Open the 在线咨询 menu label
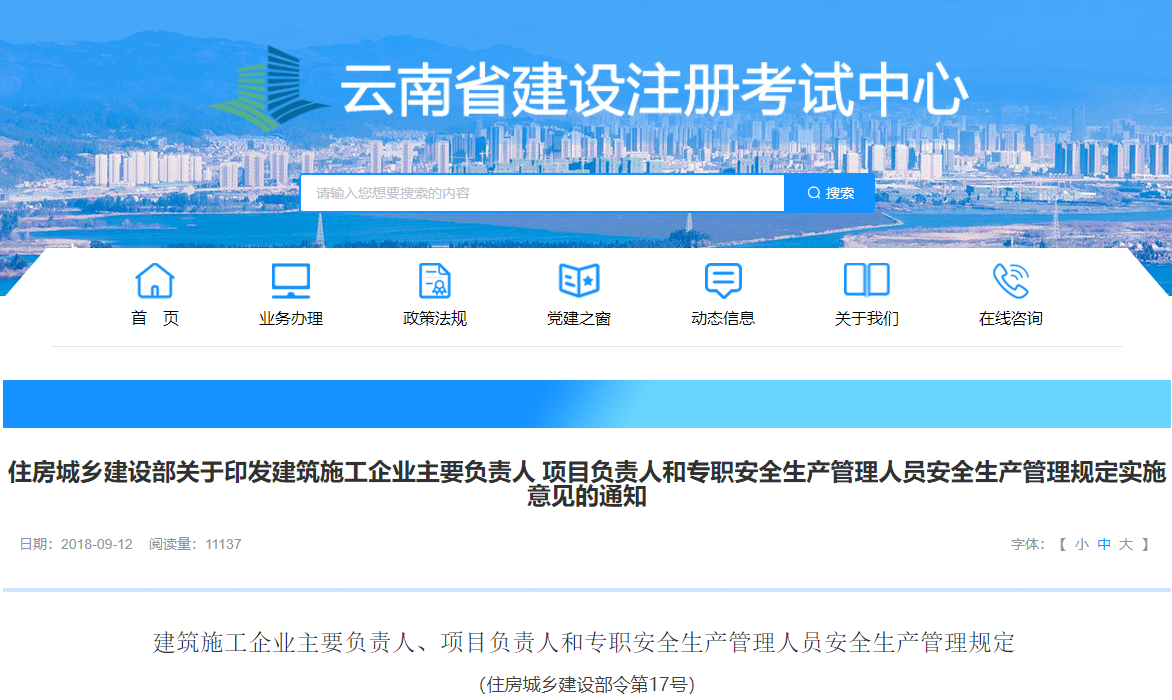 coord(1011,318)
